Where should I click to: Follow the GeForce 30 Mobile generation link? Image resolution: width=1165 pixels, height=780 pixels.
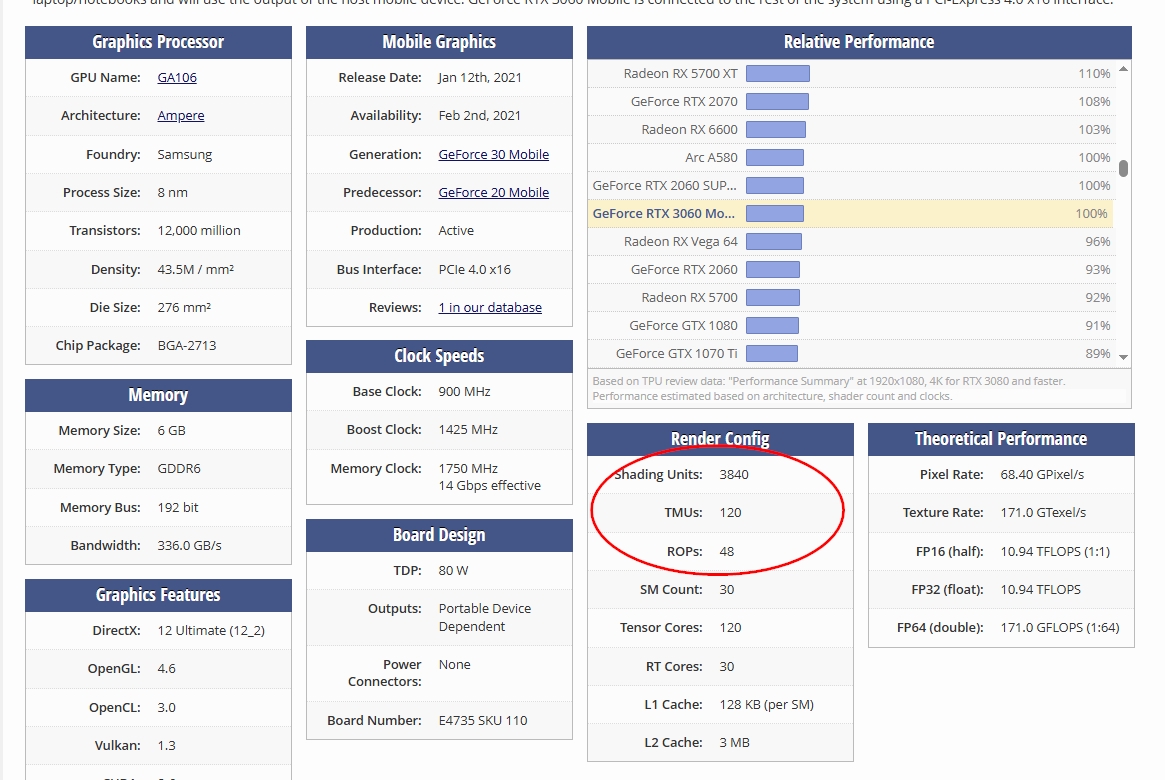point(493,154)
